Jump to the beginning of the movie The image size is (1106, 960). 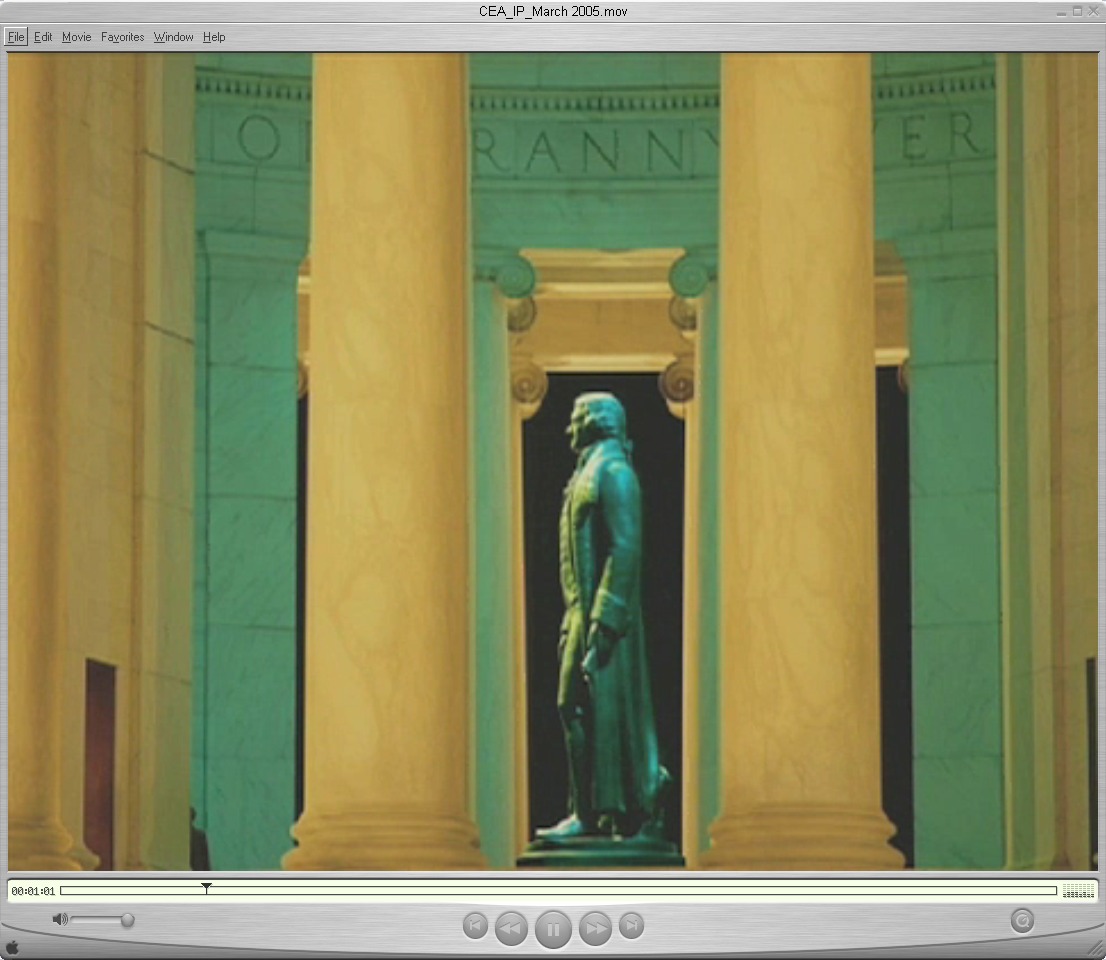point(475,926)
